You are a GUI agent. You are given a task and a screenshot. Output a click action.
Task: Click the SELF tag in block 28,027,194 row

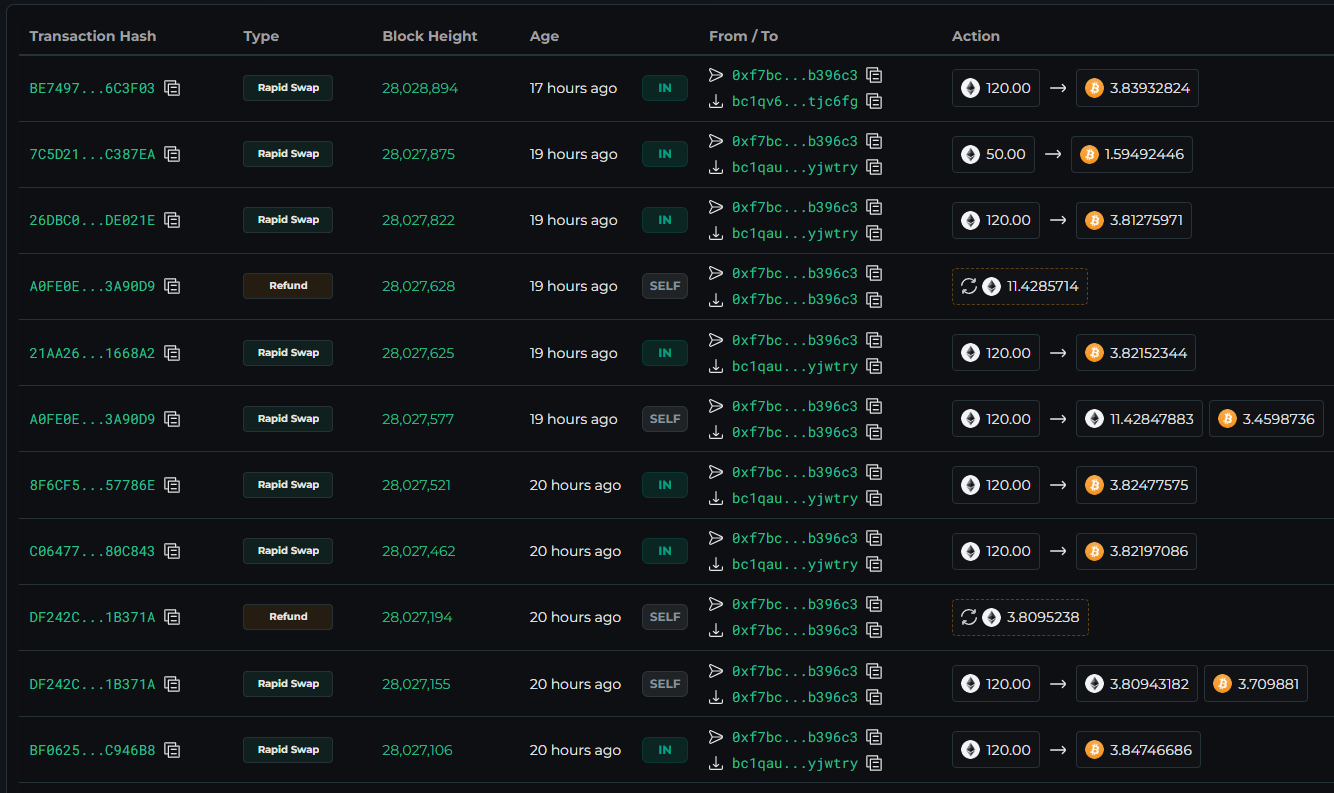click(665, 617)
